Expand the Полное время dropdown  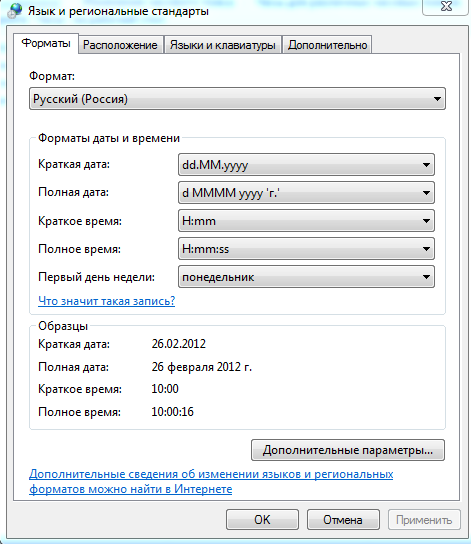306,249
